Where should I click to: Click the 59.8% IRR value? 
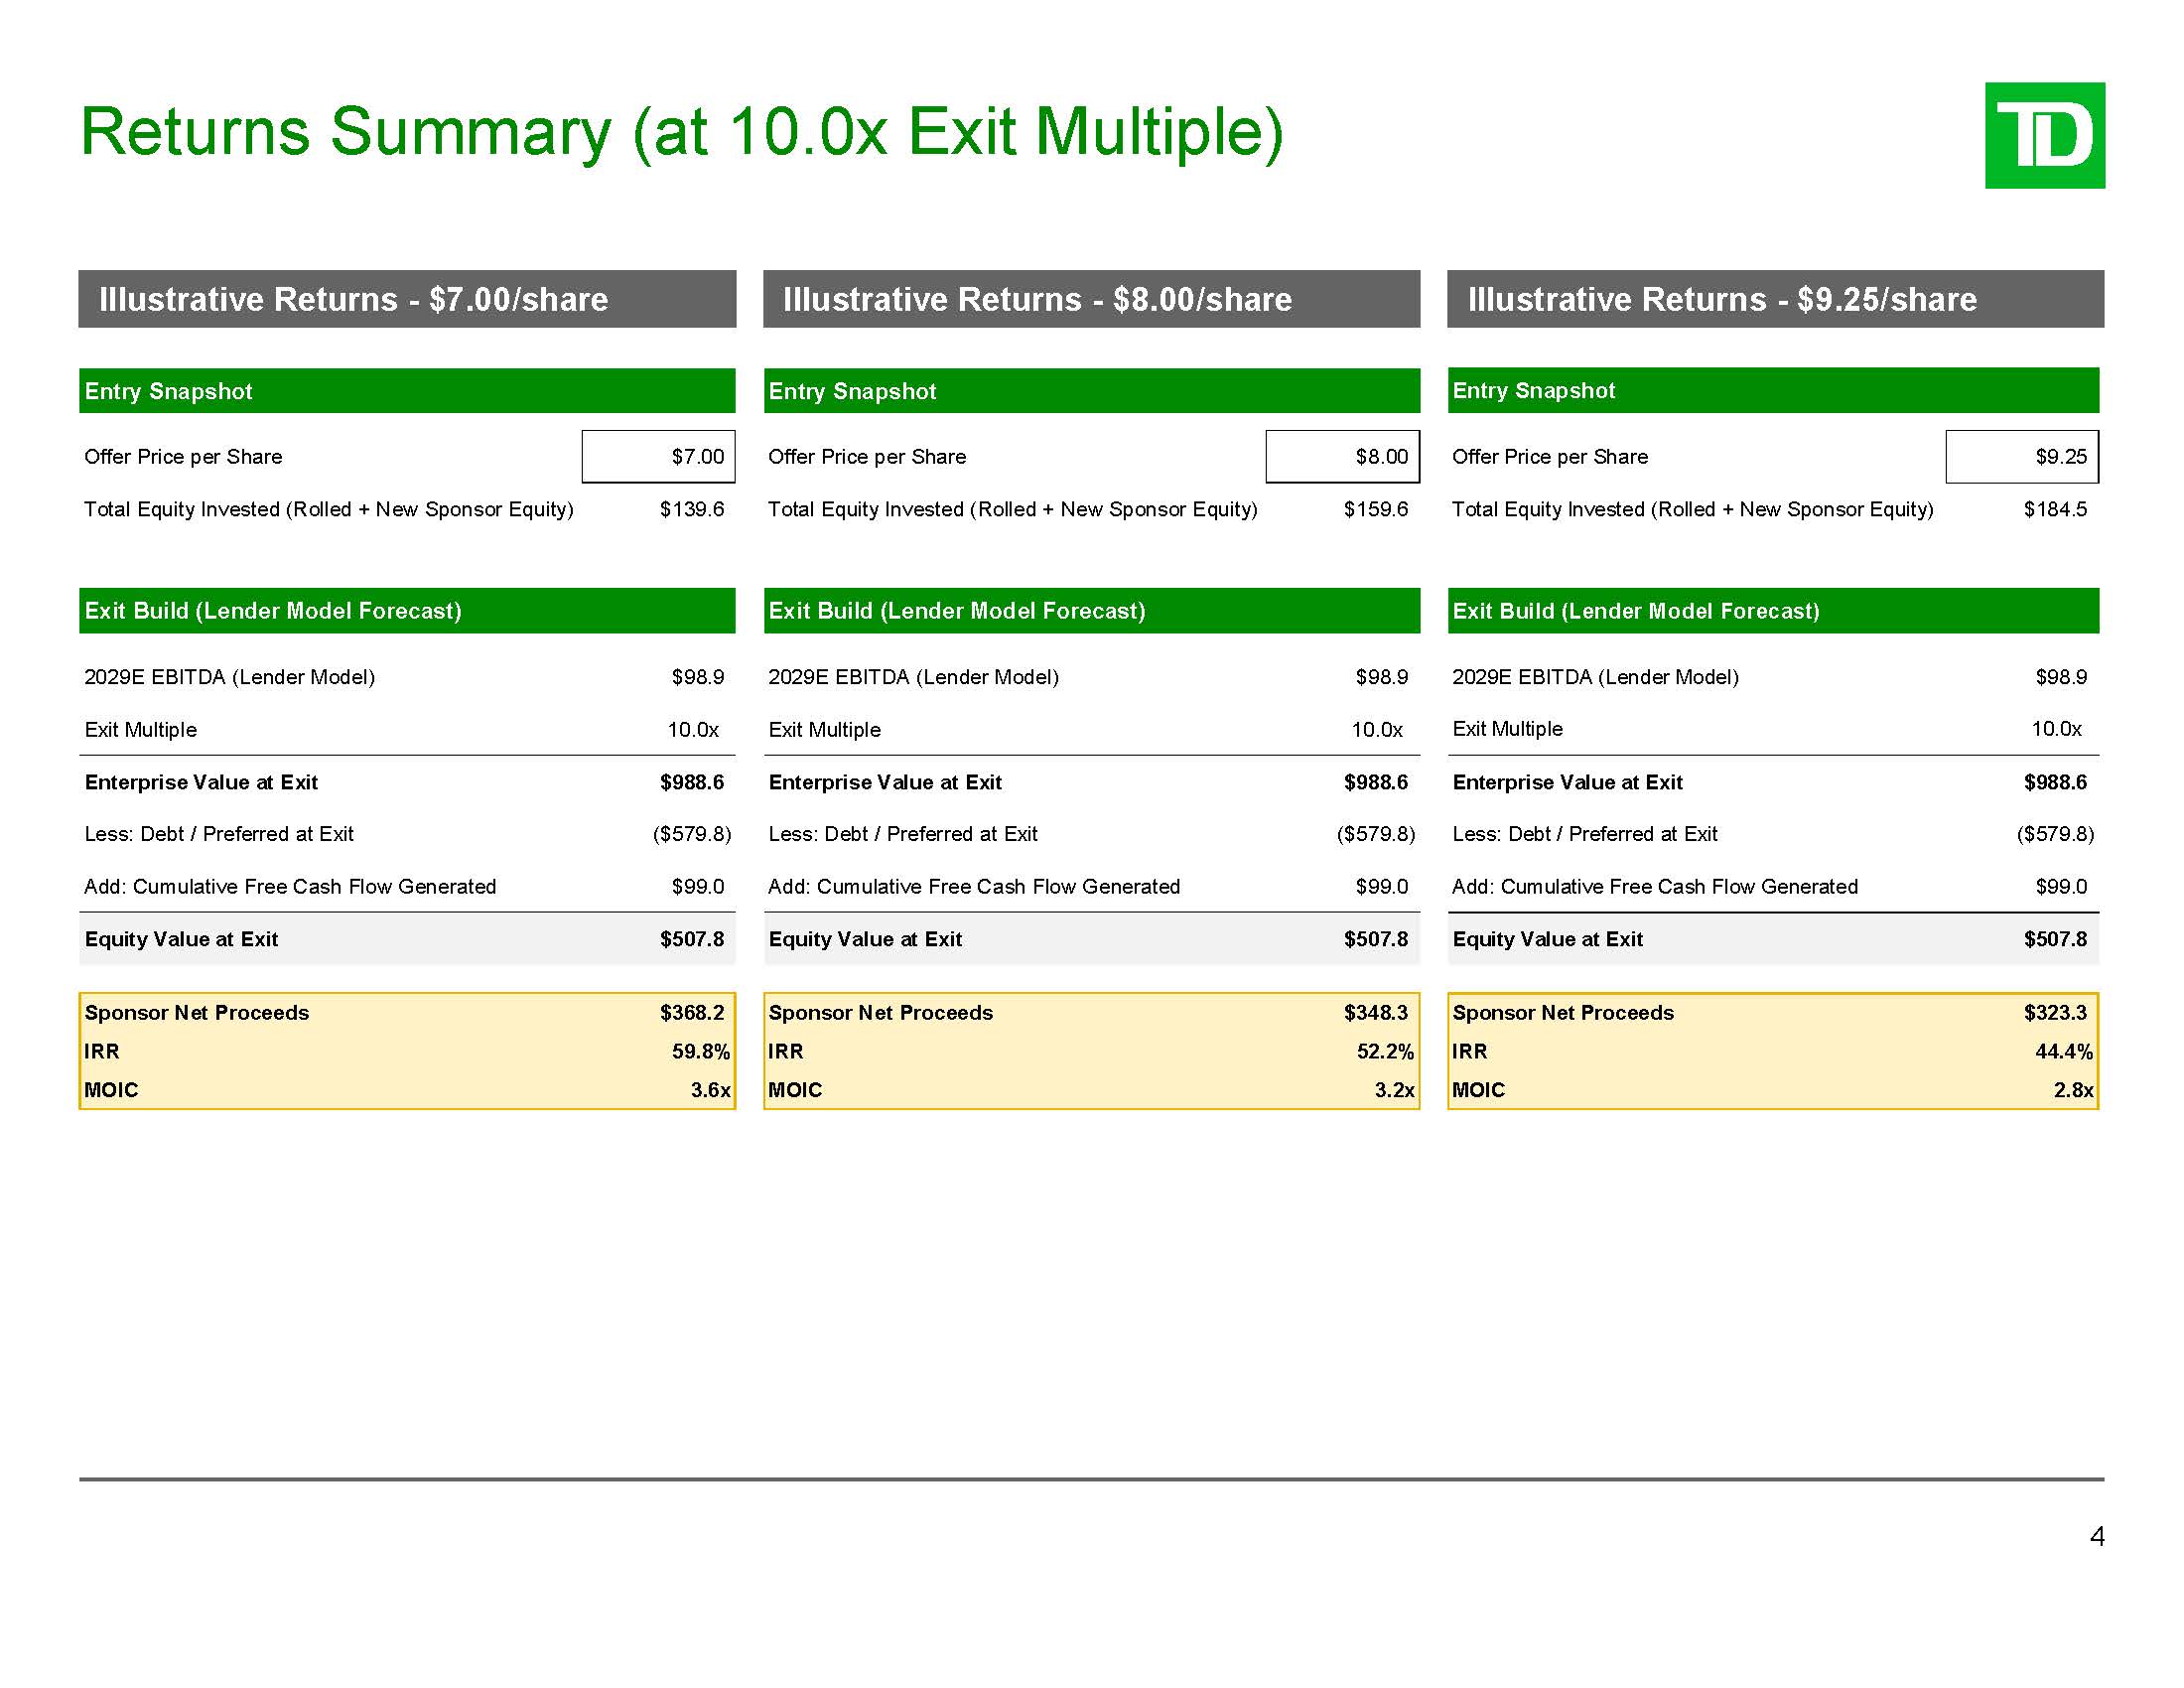700,1052
